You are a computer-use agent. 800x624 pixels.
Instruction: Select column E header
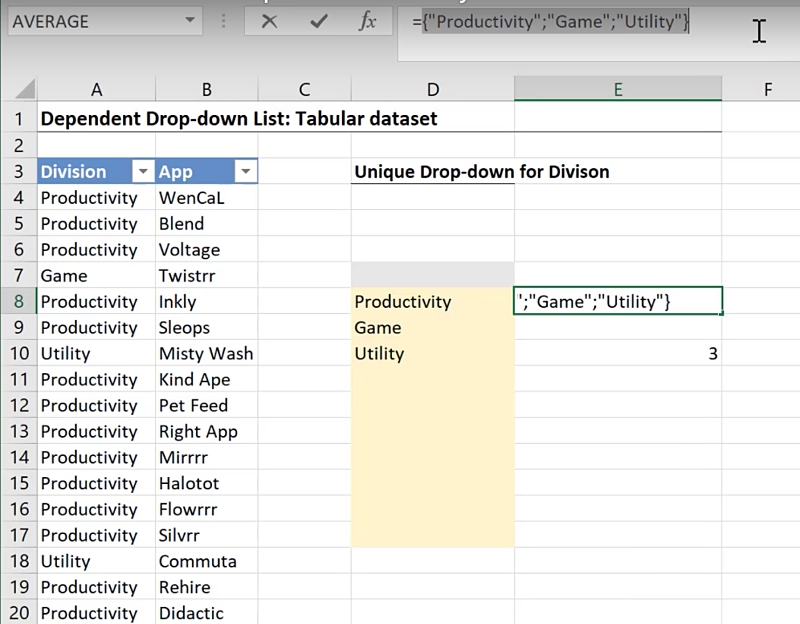pyautogui.click(x=617, y=90)
